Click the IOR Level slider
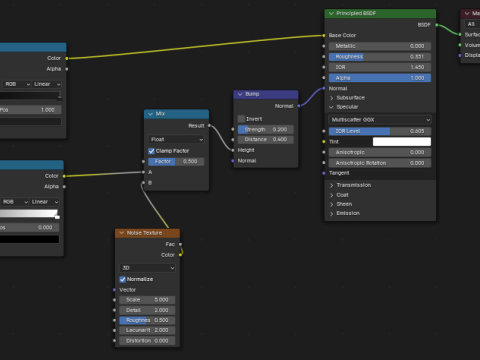The height and width of the screenshot is (360, 480). (380, 131)
